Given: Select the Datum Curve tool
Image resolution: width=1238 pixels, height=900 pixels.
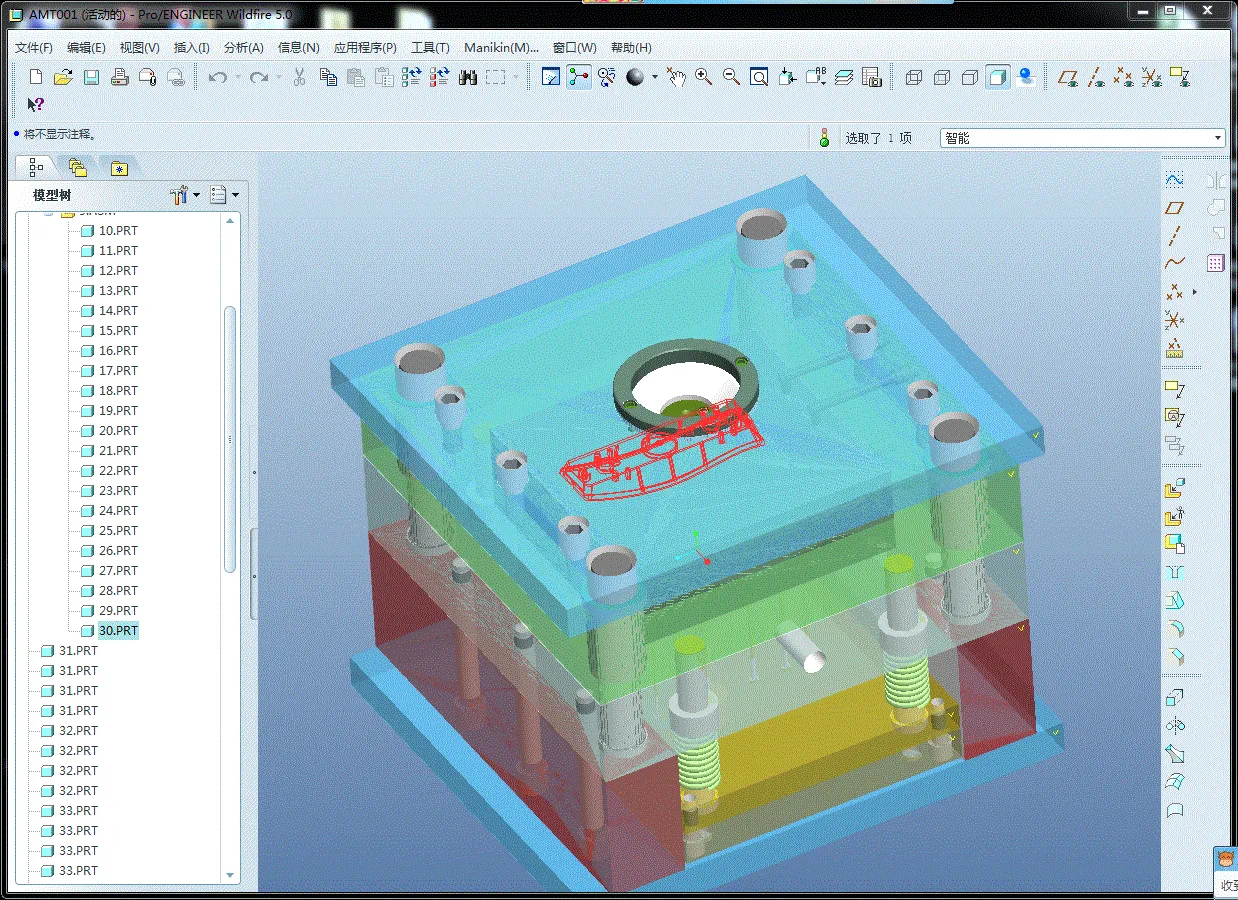Looking at the screenshot, I should (1174, 264).
